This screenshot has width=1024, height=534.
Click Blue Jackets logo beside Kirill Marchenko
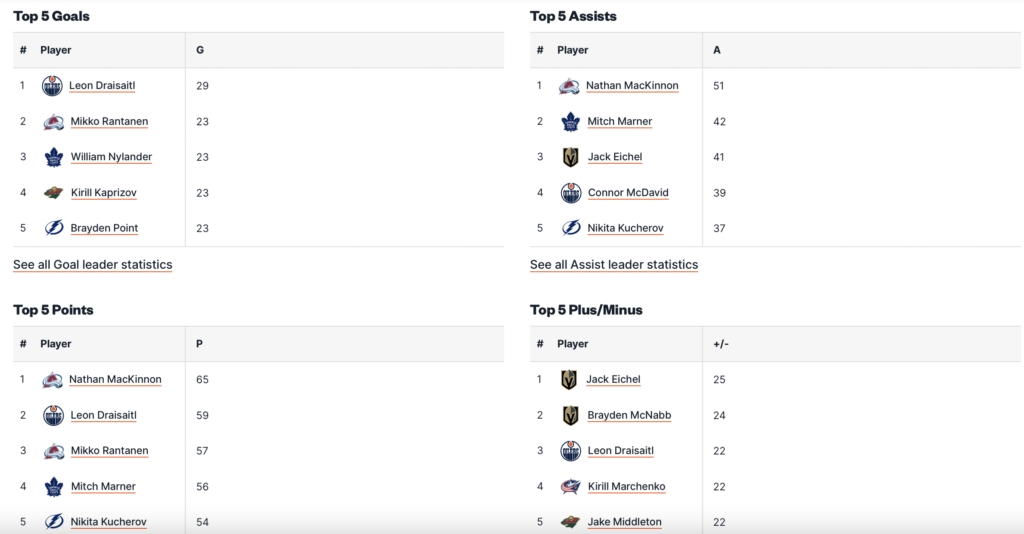570,487
